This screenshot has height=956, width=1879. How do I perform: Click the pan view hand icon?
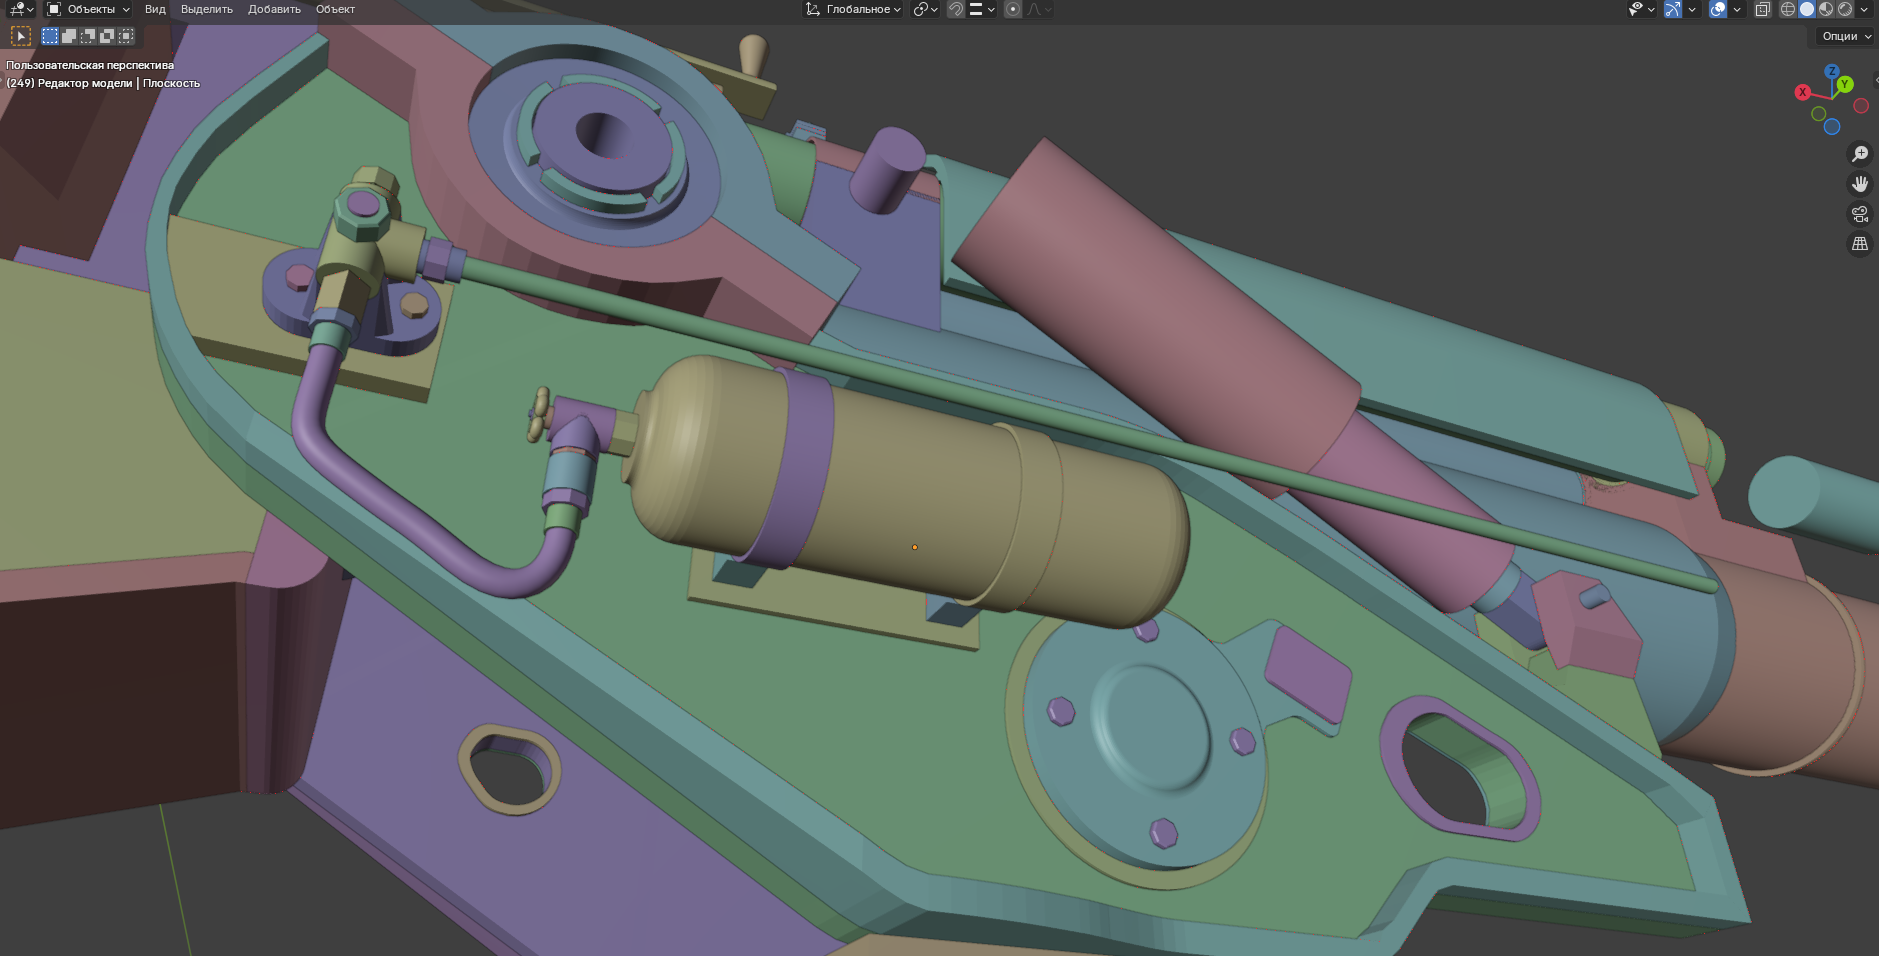point(1860,184)
